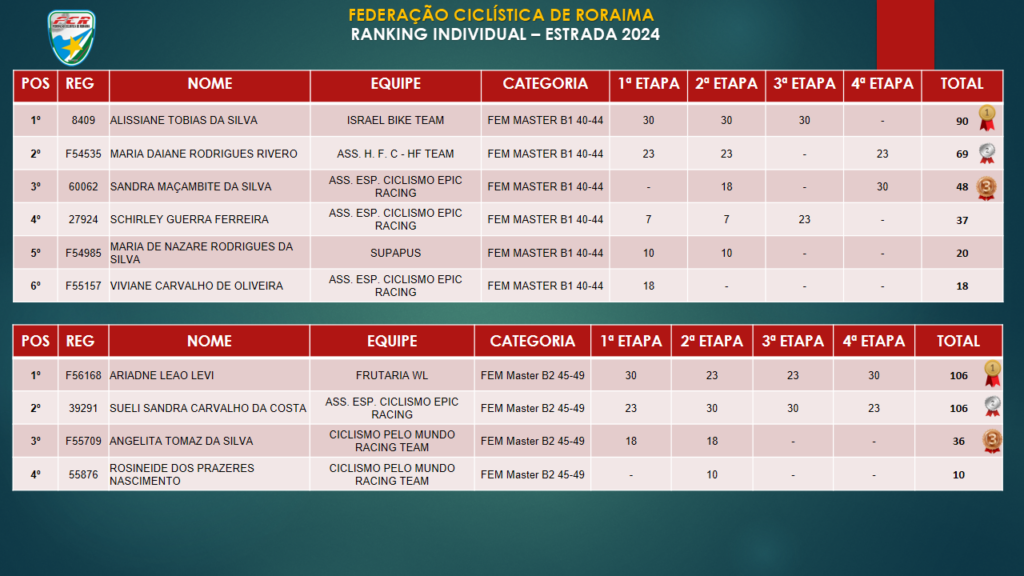Click the FCR federation shield logo
Viewport: 1024px width, 576px height.
(71, 37)
